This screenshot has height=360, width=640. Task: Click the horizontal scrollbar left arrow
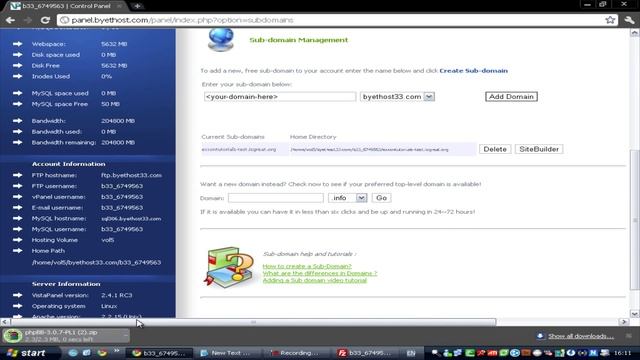[4, 322]
